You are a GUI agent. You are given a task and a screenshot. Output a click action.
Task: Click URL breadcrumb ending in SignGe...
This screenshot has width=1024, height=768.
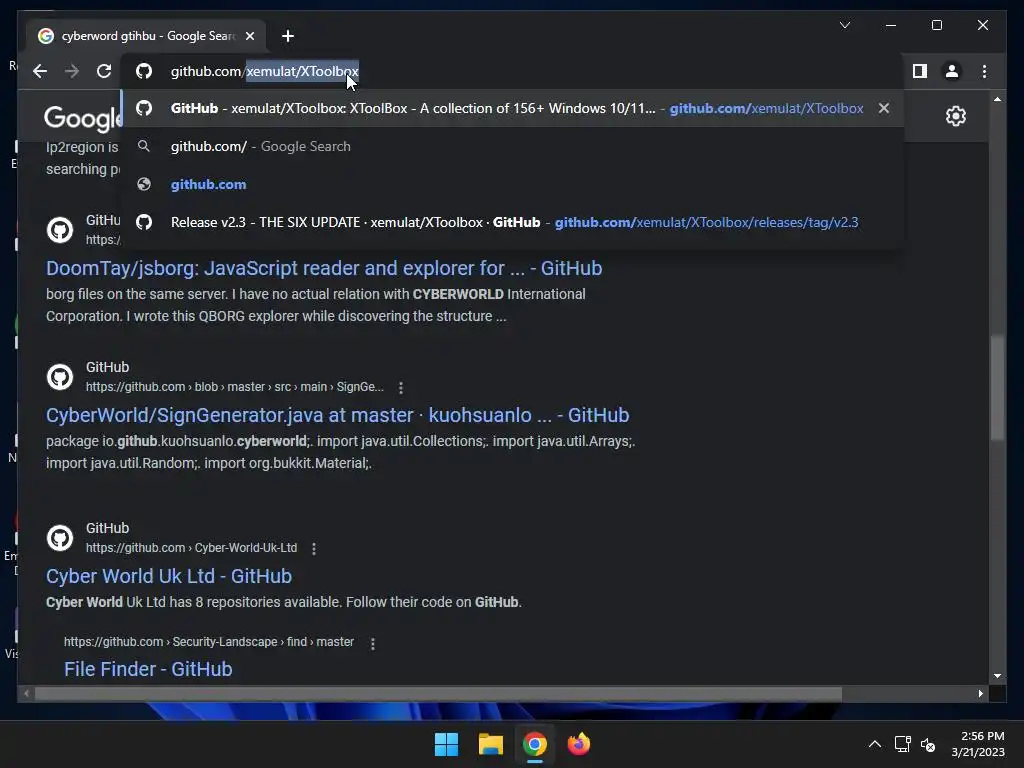point(235,387)
